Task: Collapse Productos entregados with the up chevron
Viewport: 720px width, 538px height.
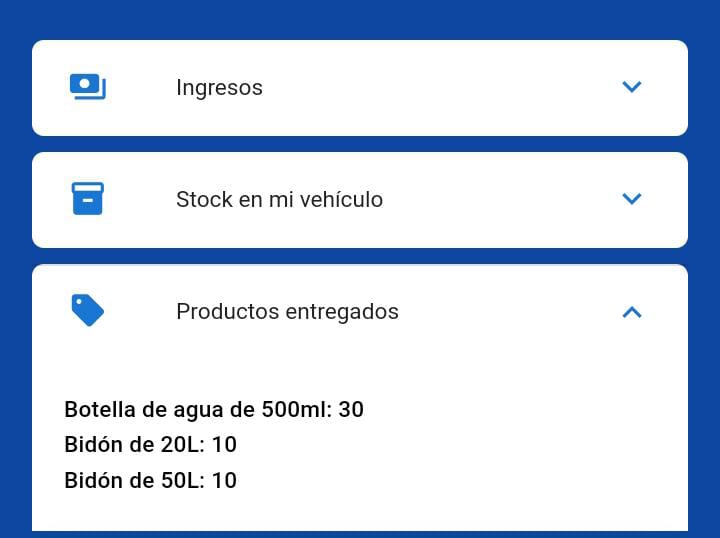Action: tap(631, 312)
